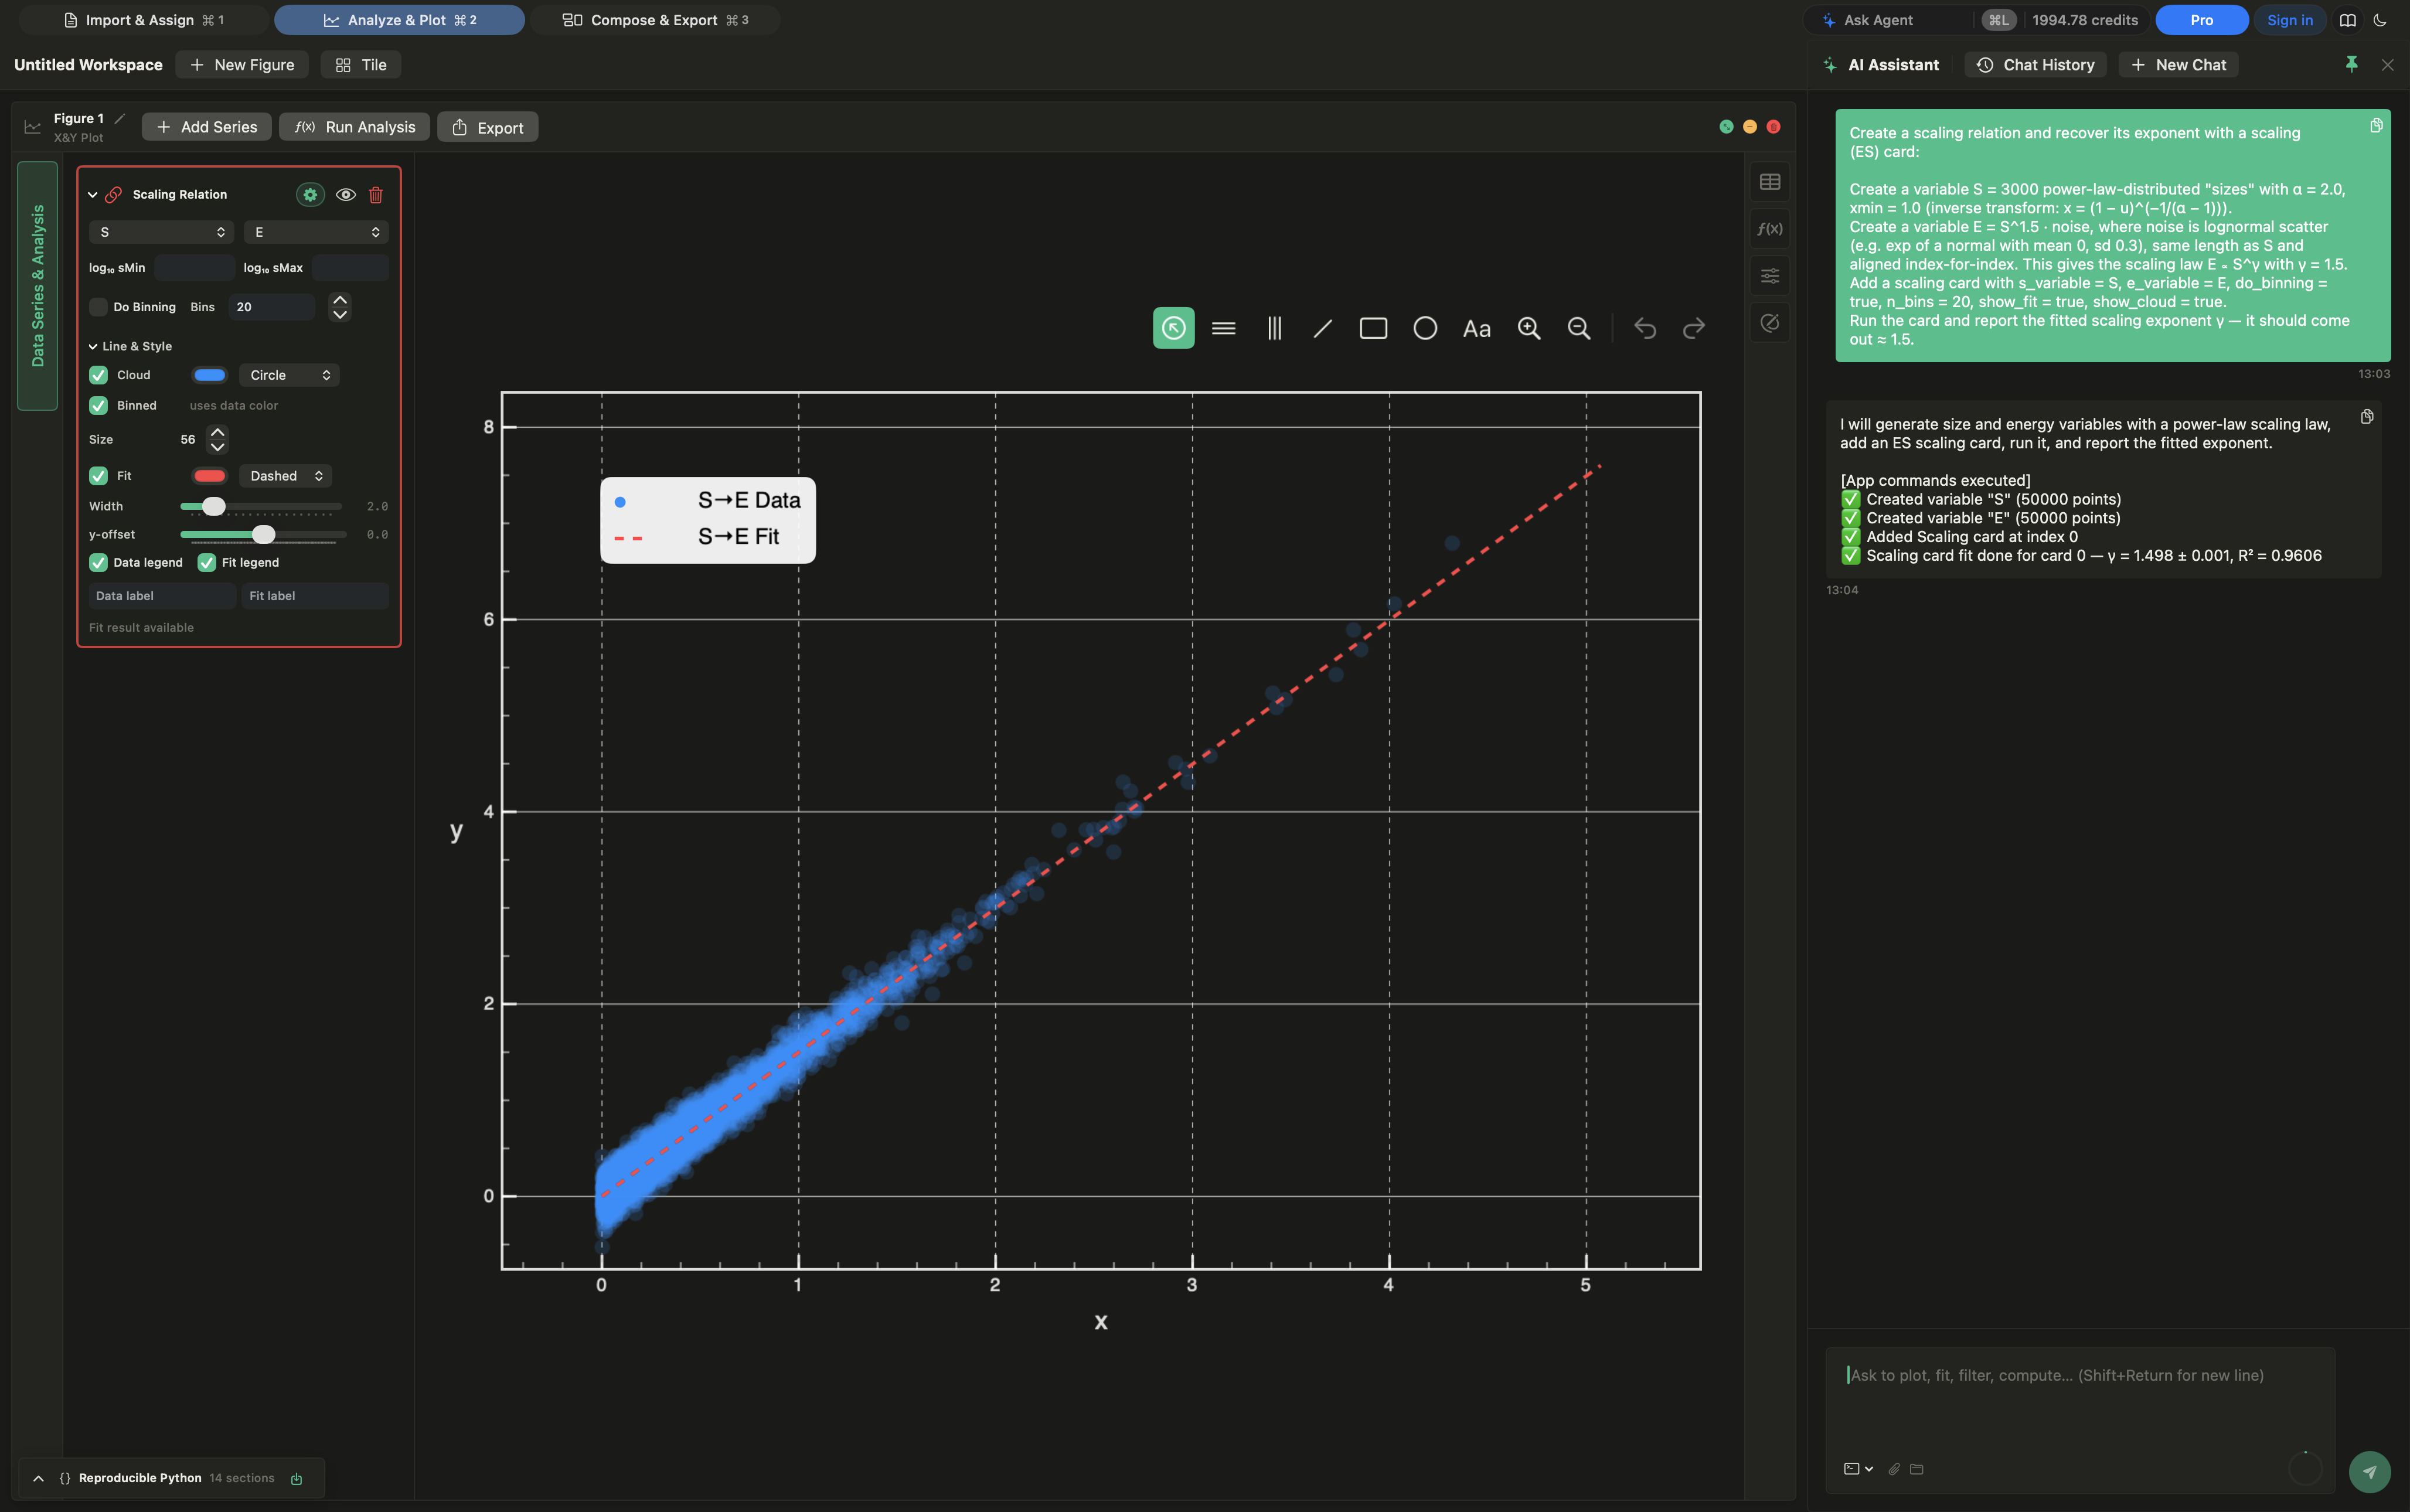This screenshot has width=2410, height=1512.
Task: Copy the assistant reply message
Action: (2366, 416)
